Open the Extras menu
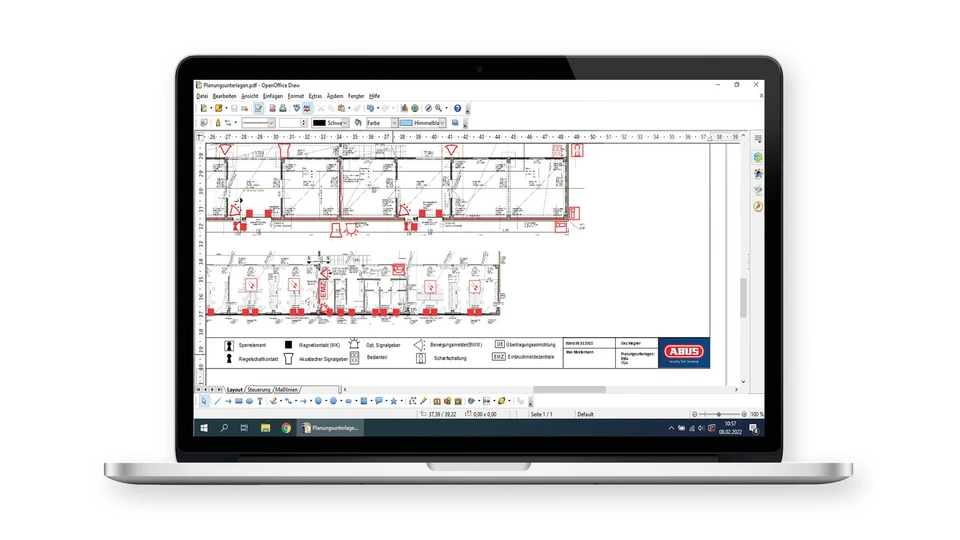 click(x=315, y=96)
